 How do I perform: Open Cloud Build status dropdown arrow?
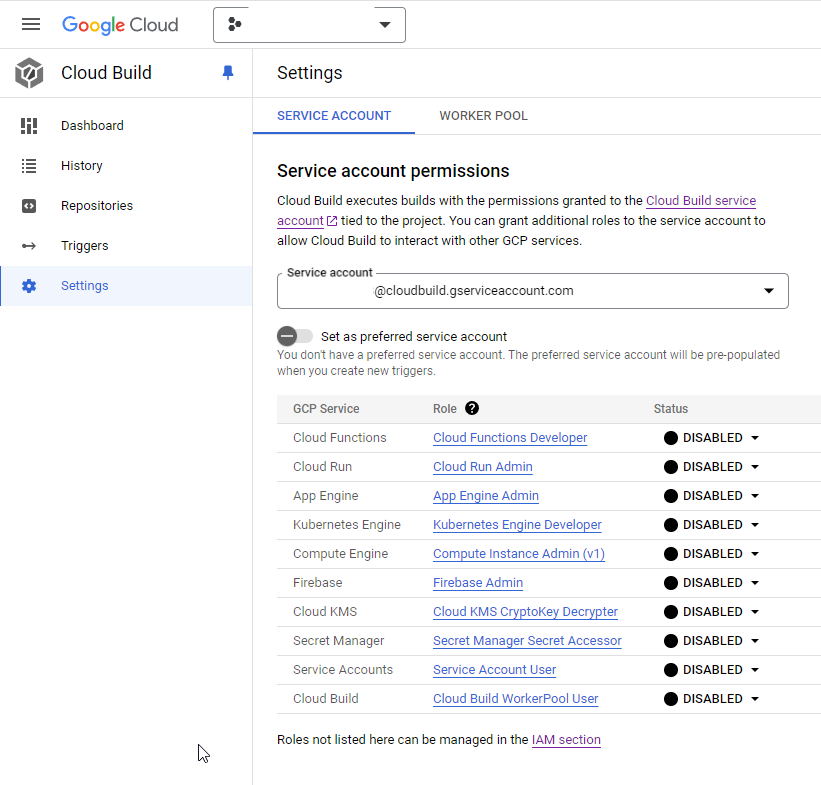[x=755, y=699]
